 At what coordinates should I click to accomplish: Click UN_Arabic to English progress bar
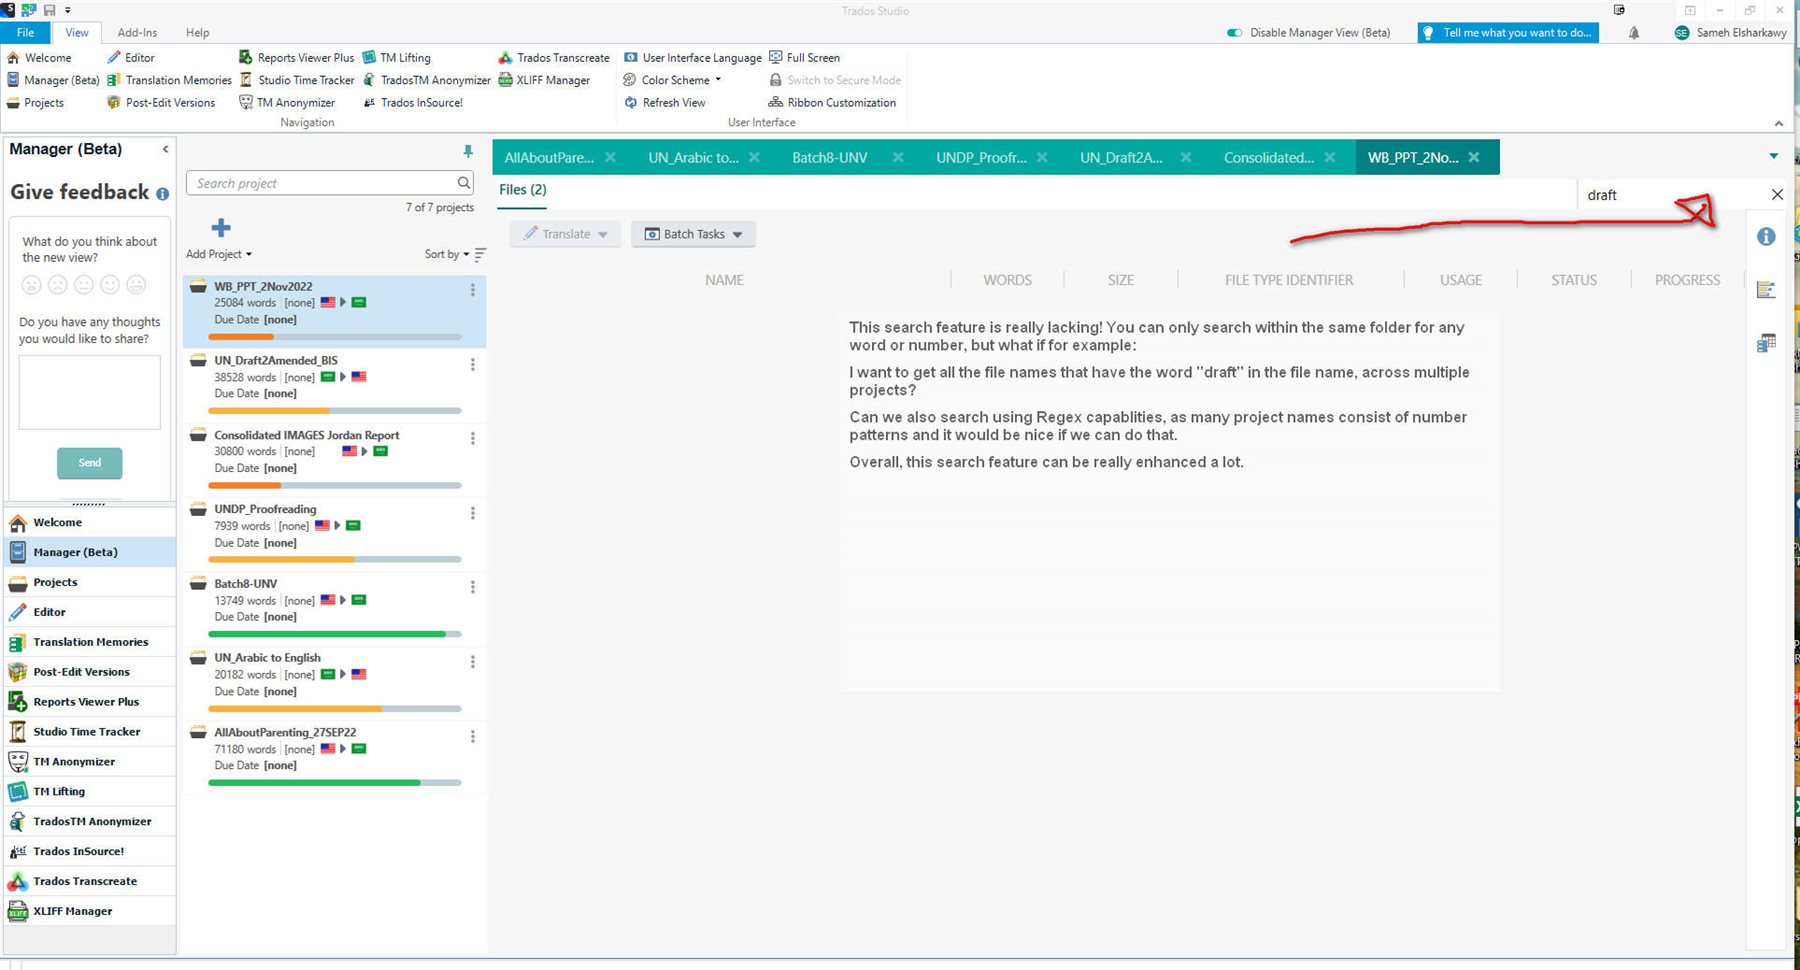[335, 709]
